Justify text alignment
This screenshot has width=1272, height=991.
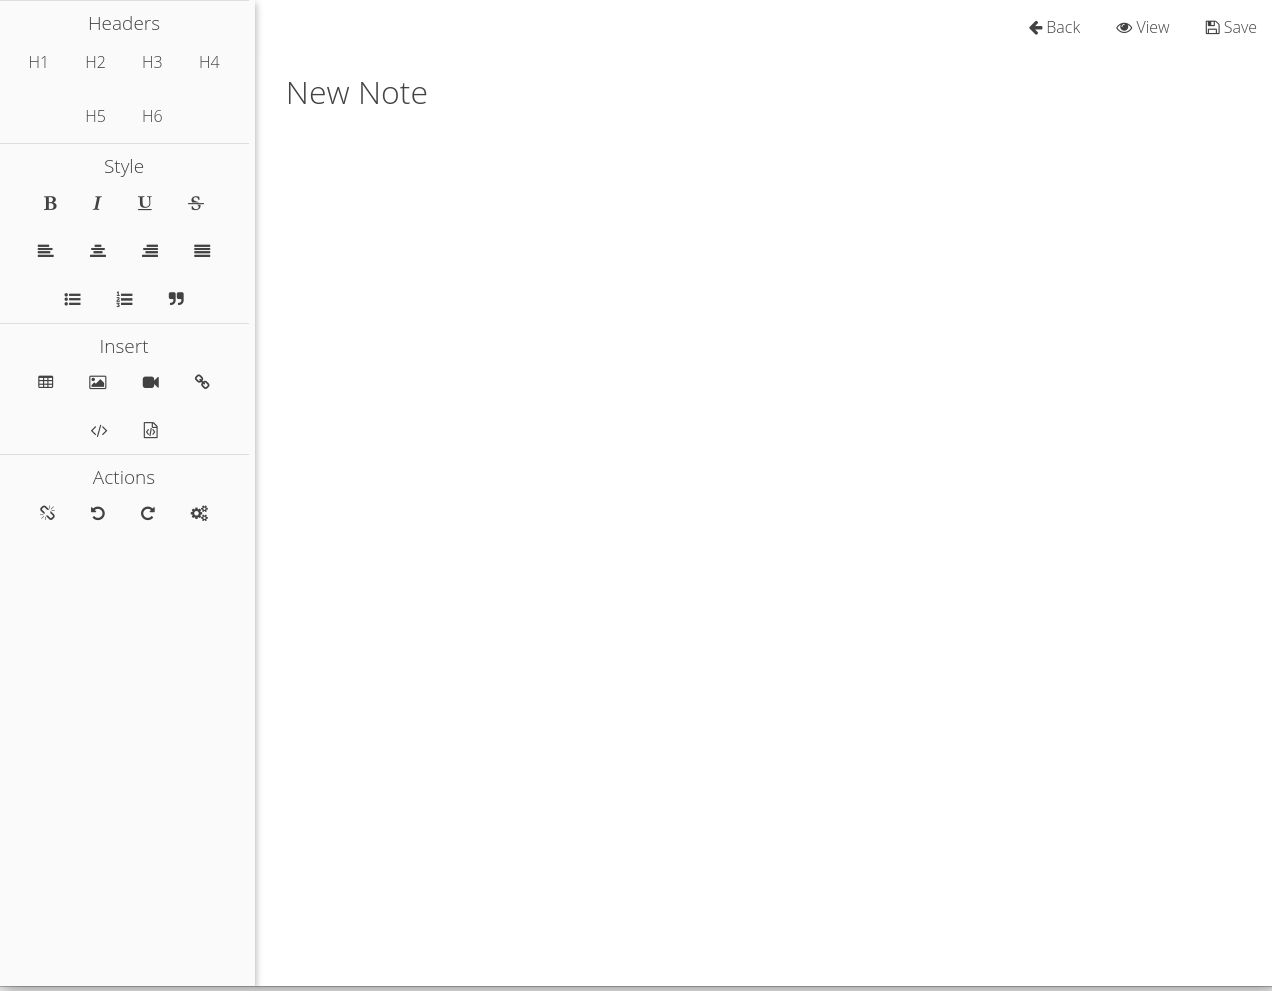point(202,251)
